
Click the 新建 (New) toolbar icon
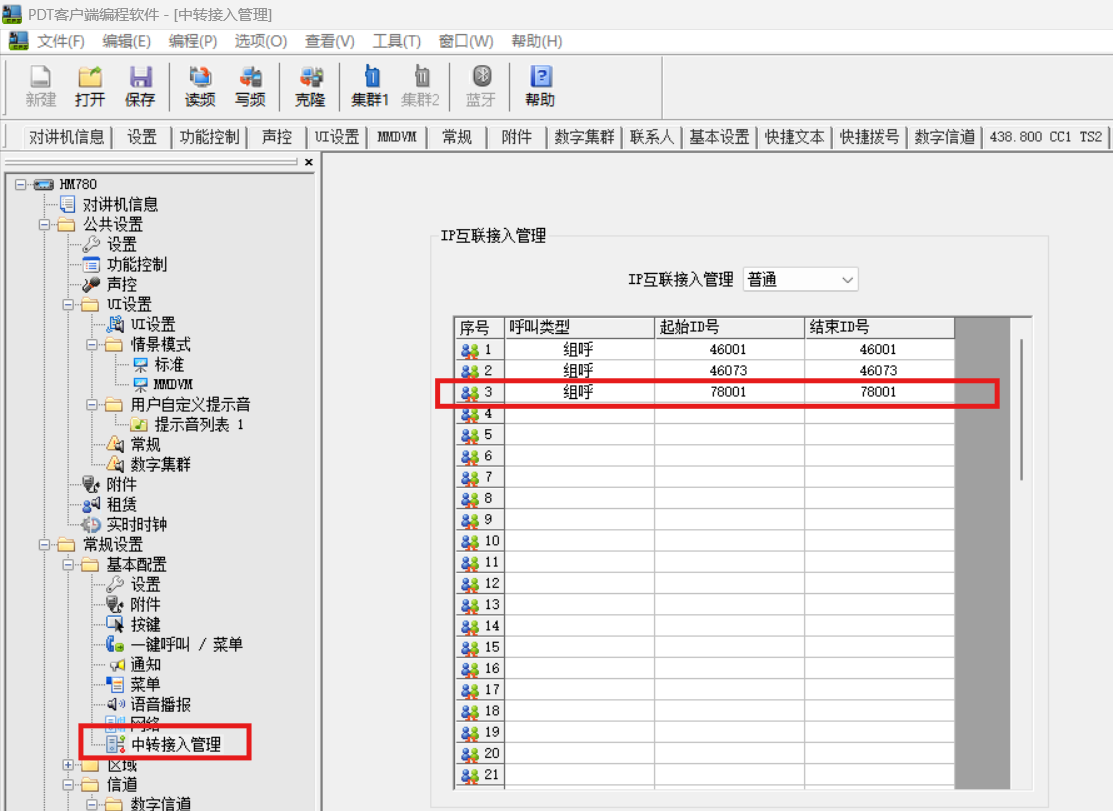(41, 86)
